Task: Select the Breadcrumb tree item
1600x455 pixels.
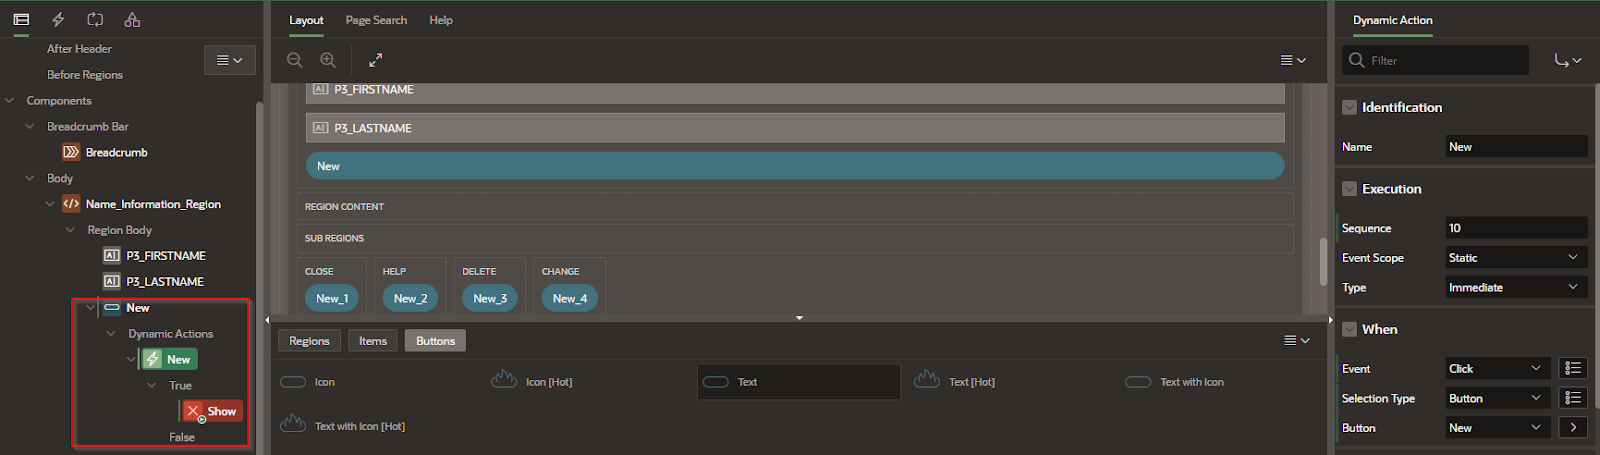Action: point(105,152)
